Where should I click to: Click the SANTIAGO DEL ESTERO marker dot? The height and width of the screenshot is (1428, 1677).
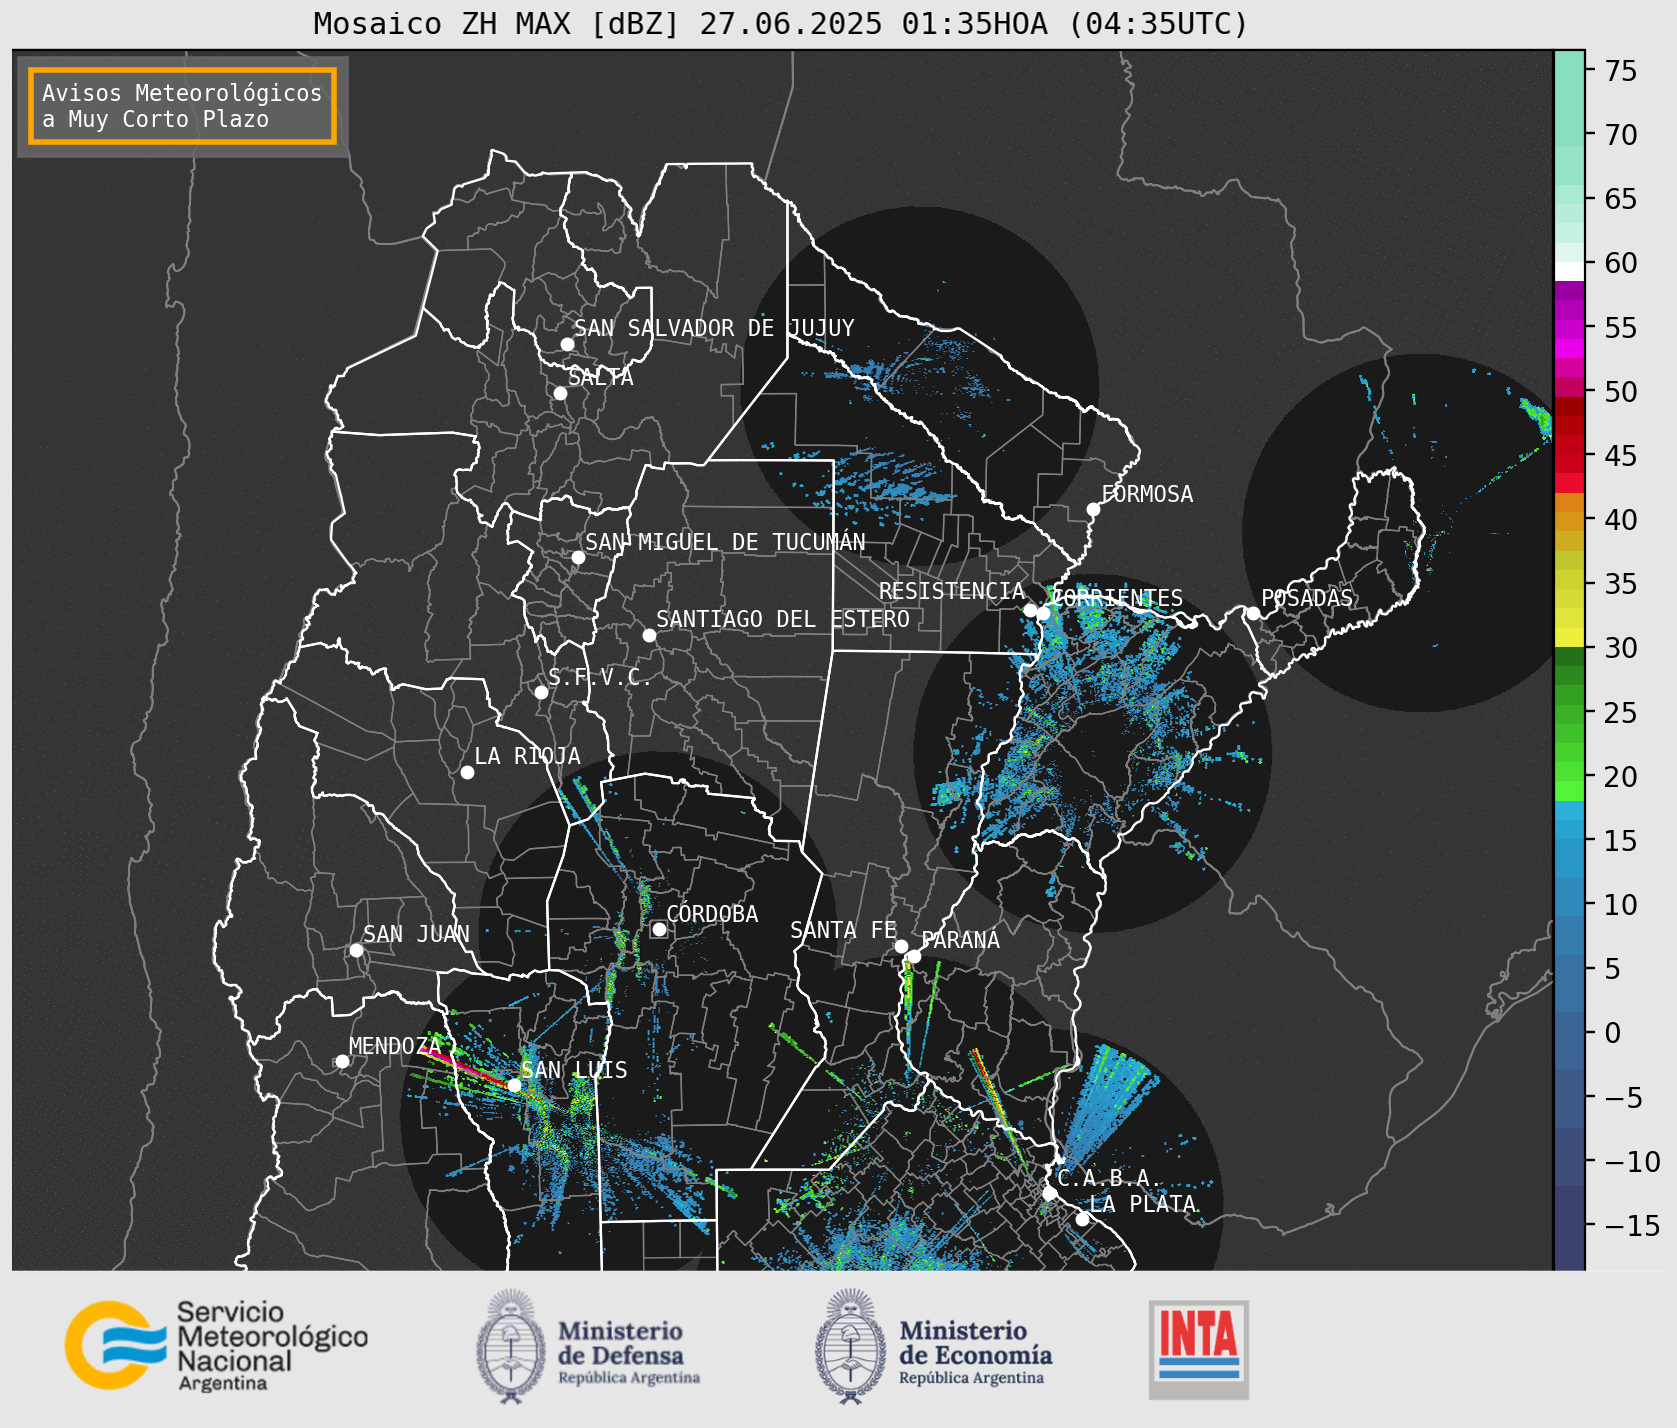click(649, 635)
